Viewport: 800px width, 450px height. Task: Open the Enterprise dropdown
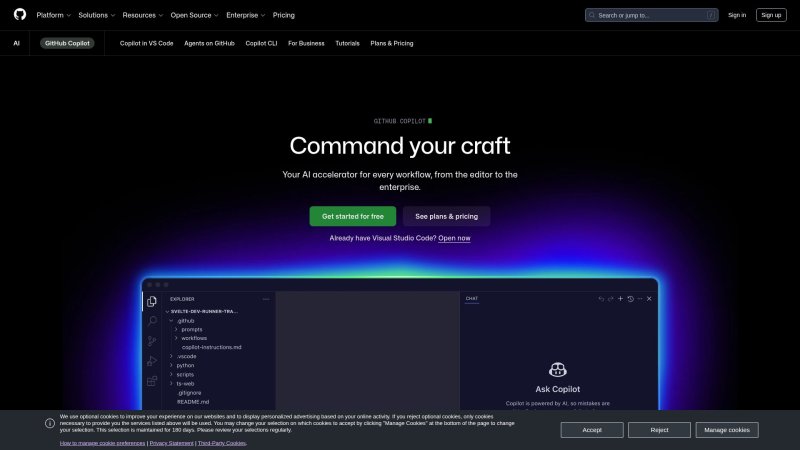(245, 15)
